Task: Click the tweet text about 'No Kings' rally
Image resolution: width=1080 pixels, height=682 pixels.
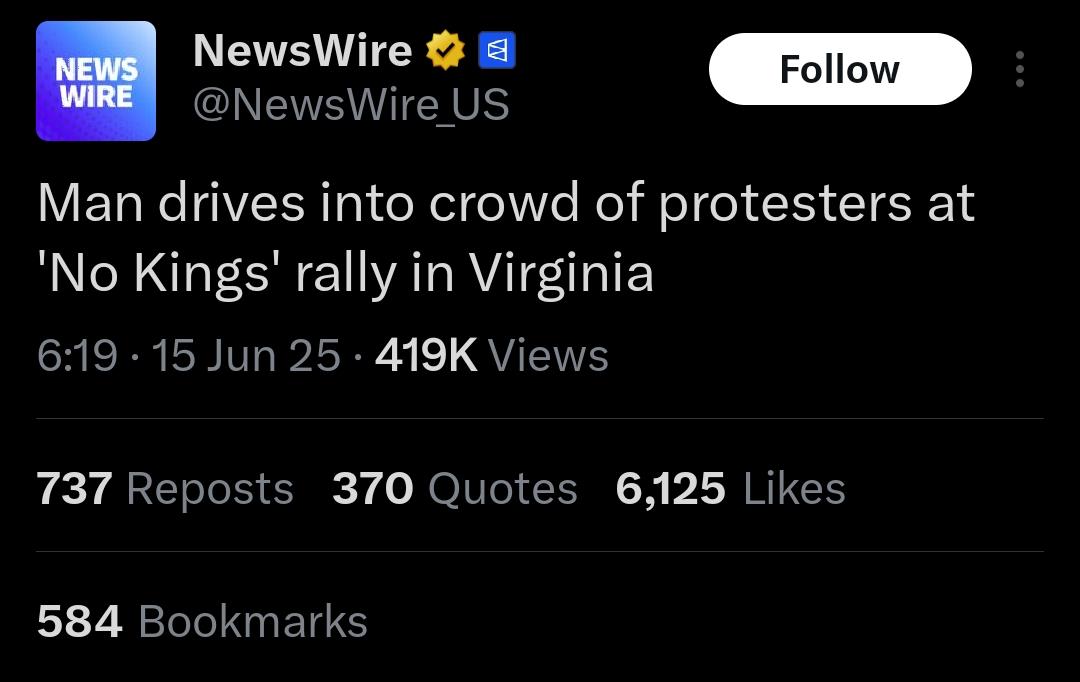Action: pyautogui.click(x=506, y=238)
